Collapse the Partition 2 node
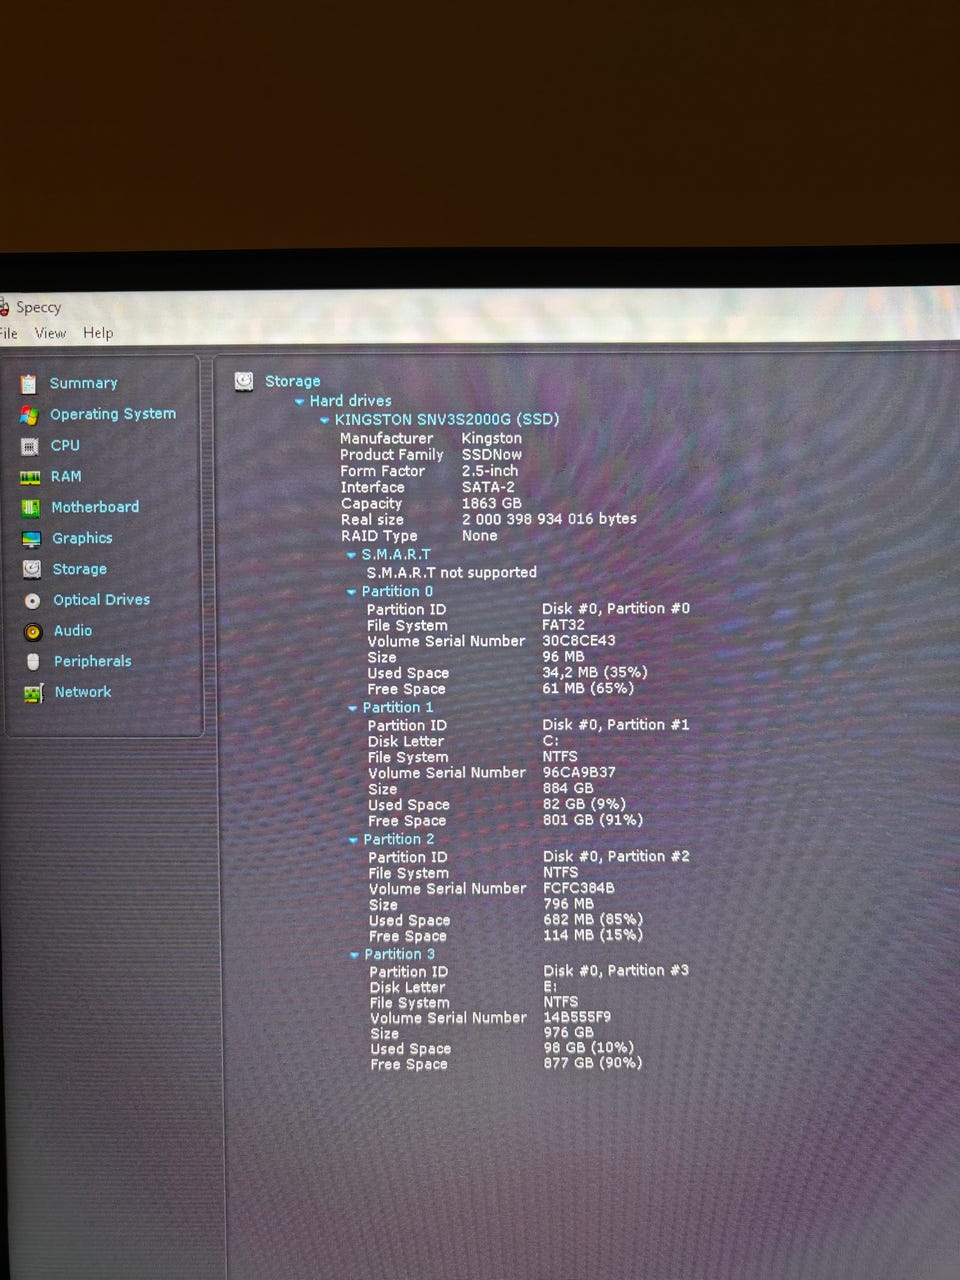The width and height of the screenshot is (960, 1280). (x=353, y=840)
